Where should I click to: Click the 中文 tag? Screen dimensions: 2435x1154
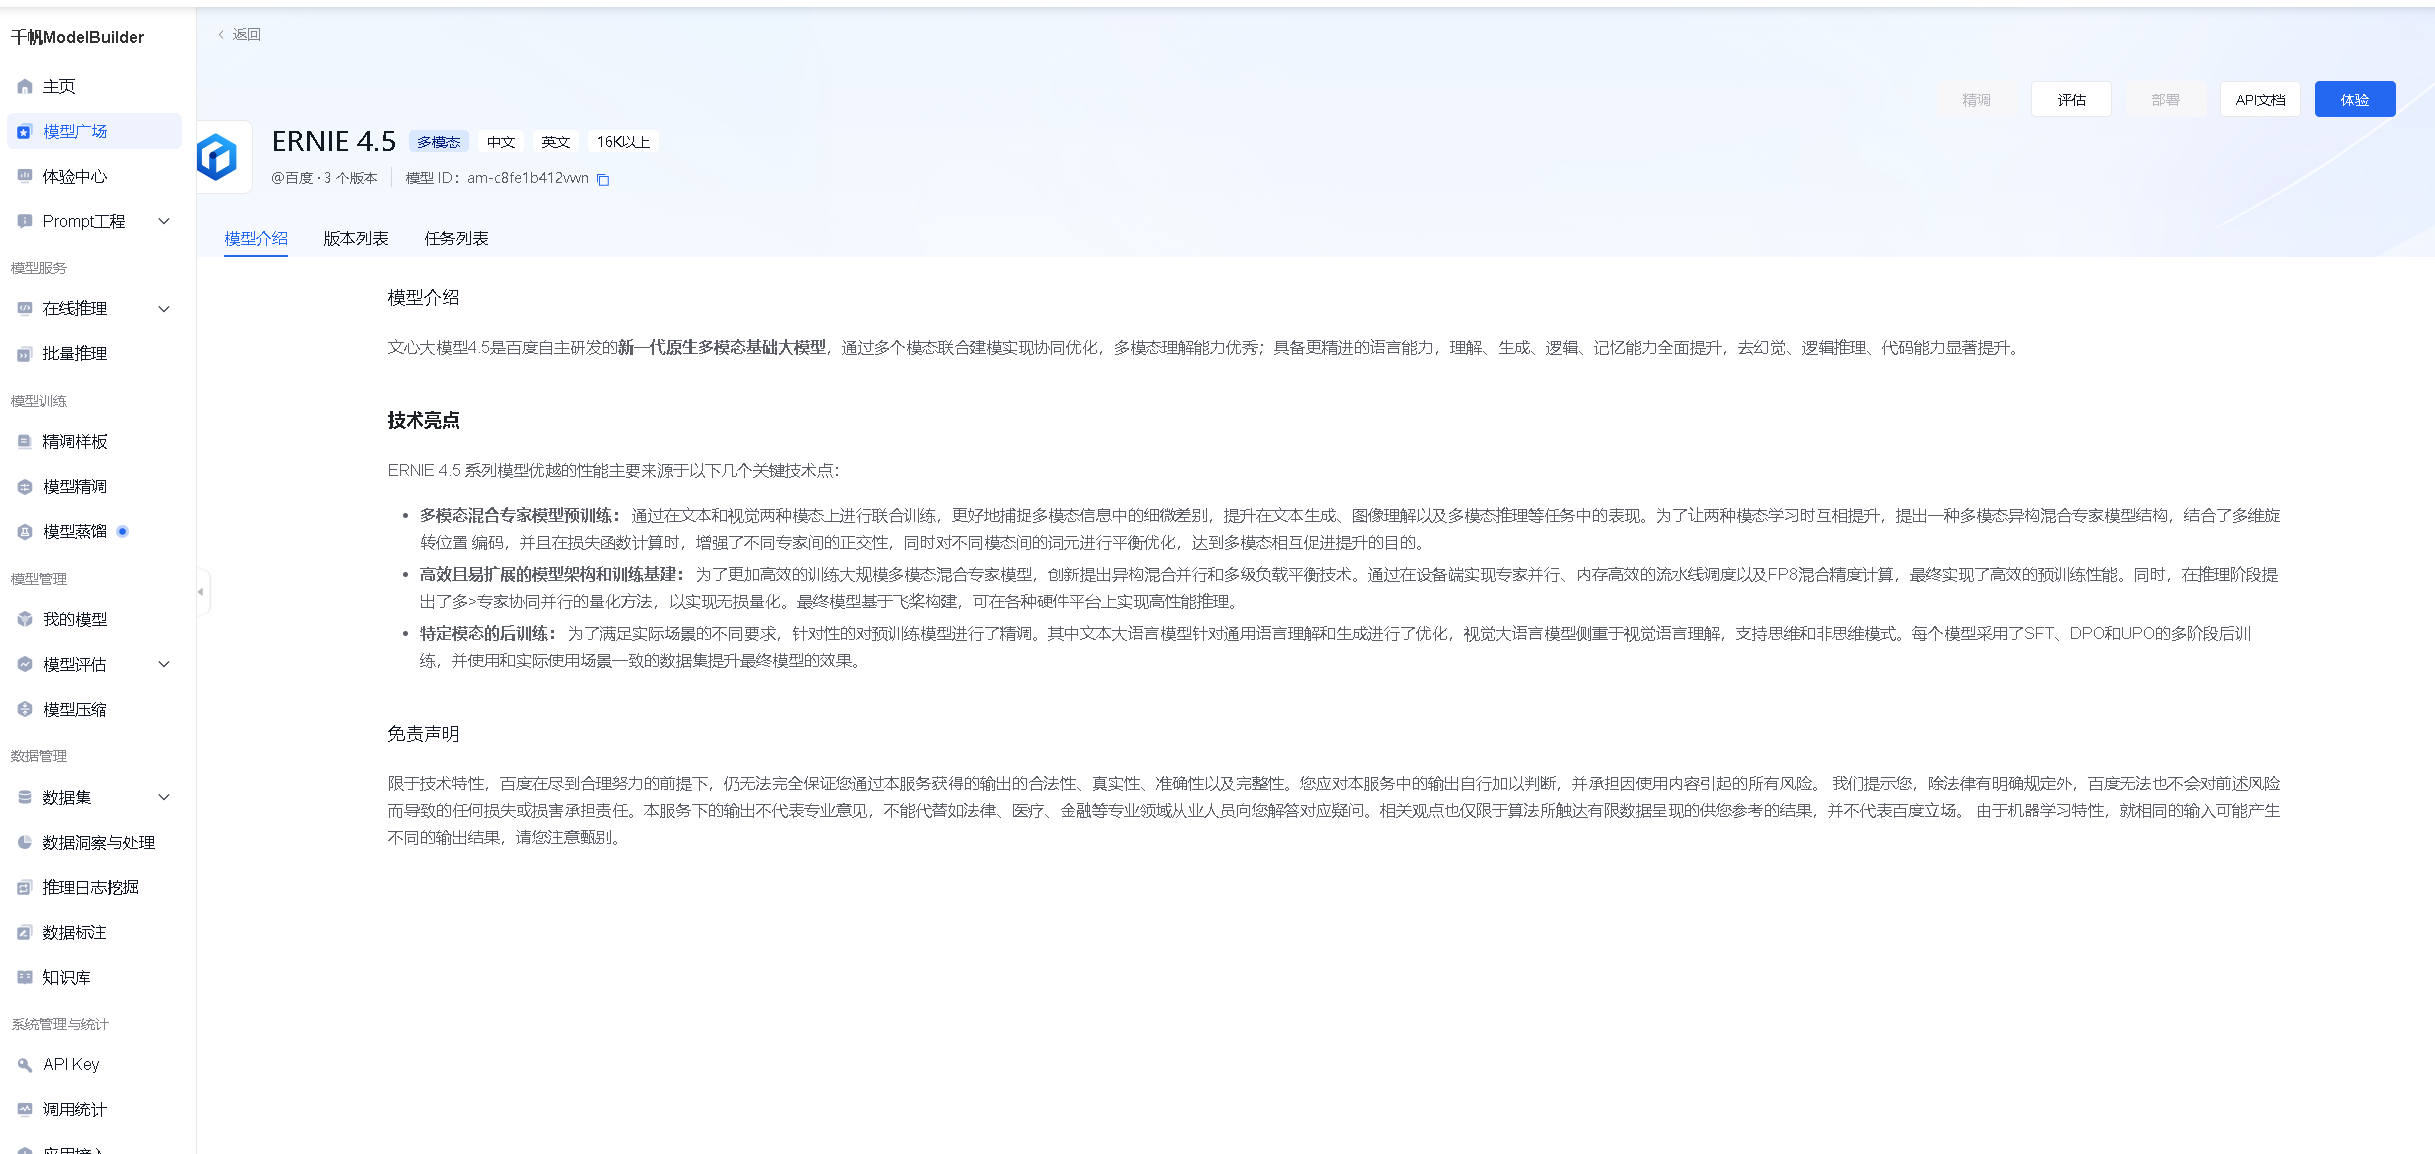(x=501, y=143)
